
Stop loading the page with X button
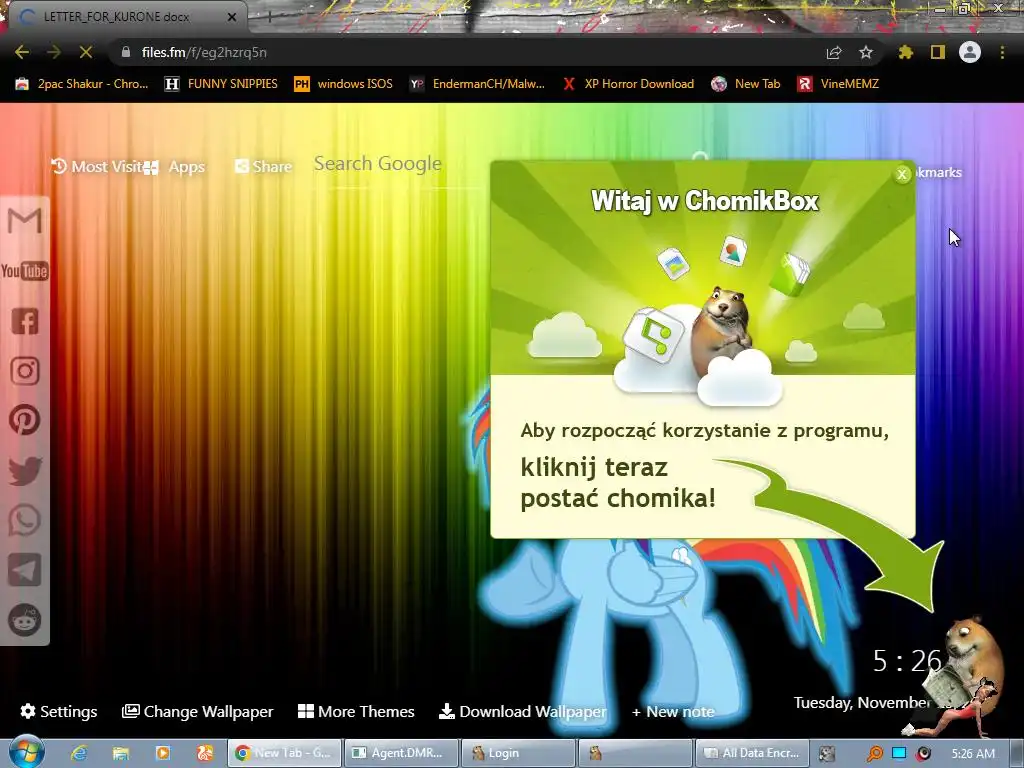[x=86, y=52]
